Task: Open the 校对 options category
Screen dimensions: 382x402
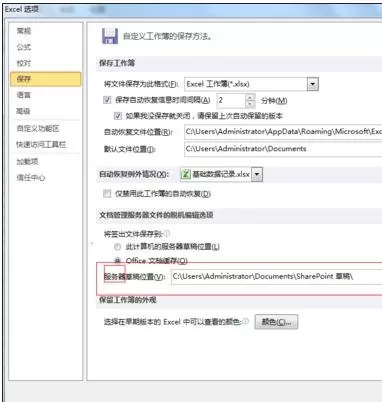Action: (24, 63)
